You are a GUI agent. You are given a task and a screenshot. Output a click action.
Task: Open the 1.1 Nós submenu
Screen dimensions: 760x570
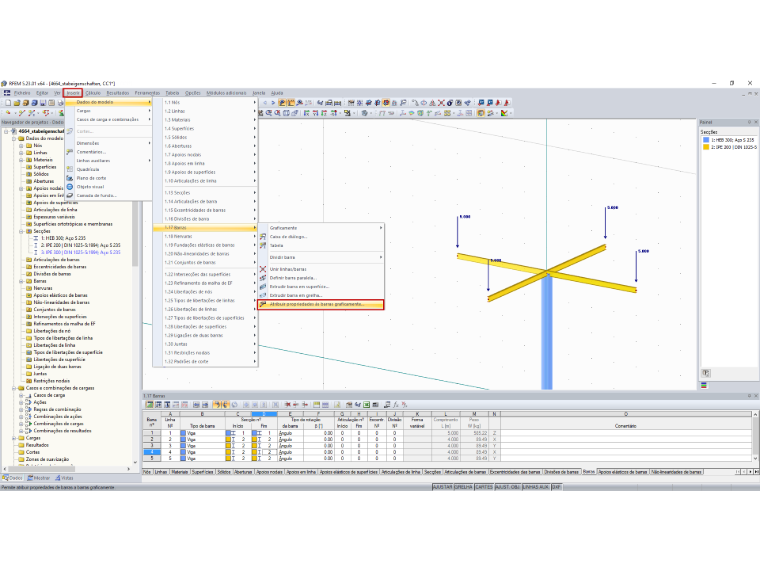(206, 103)
